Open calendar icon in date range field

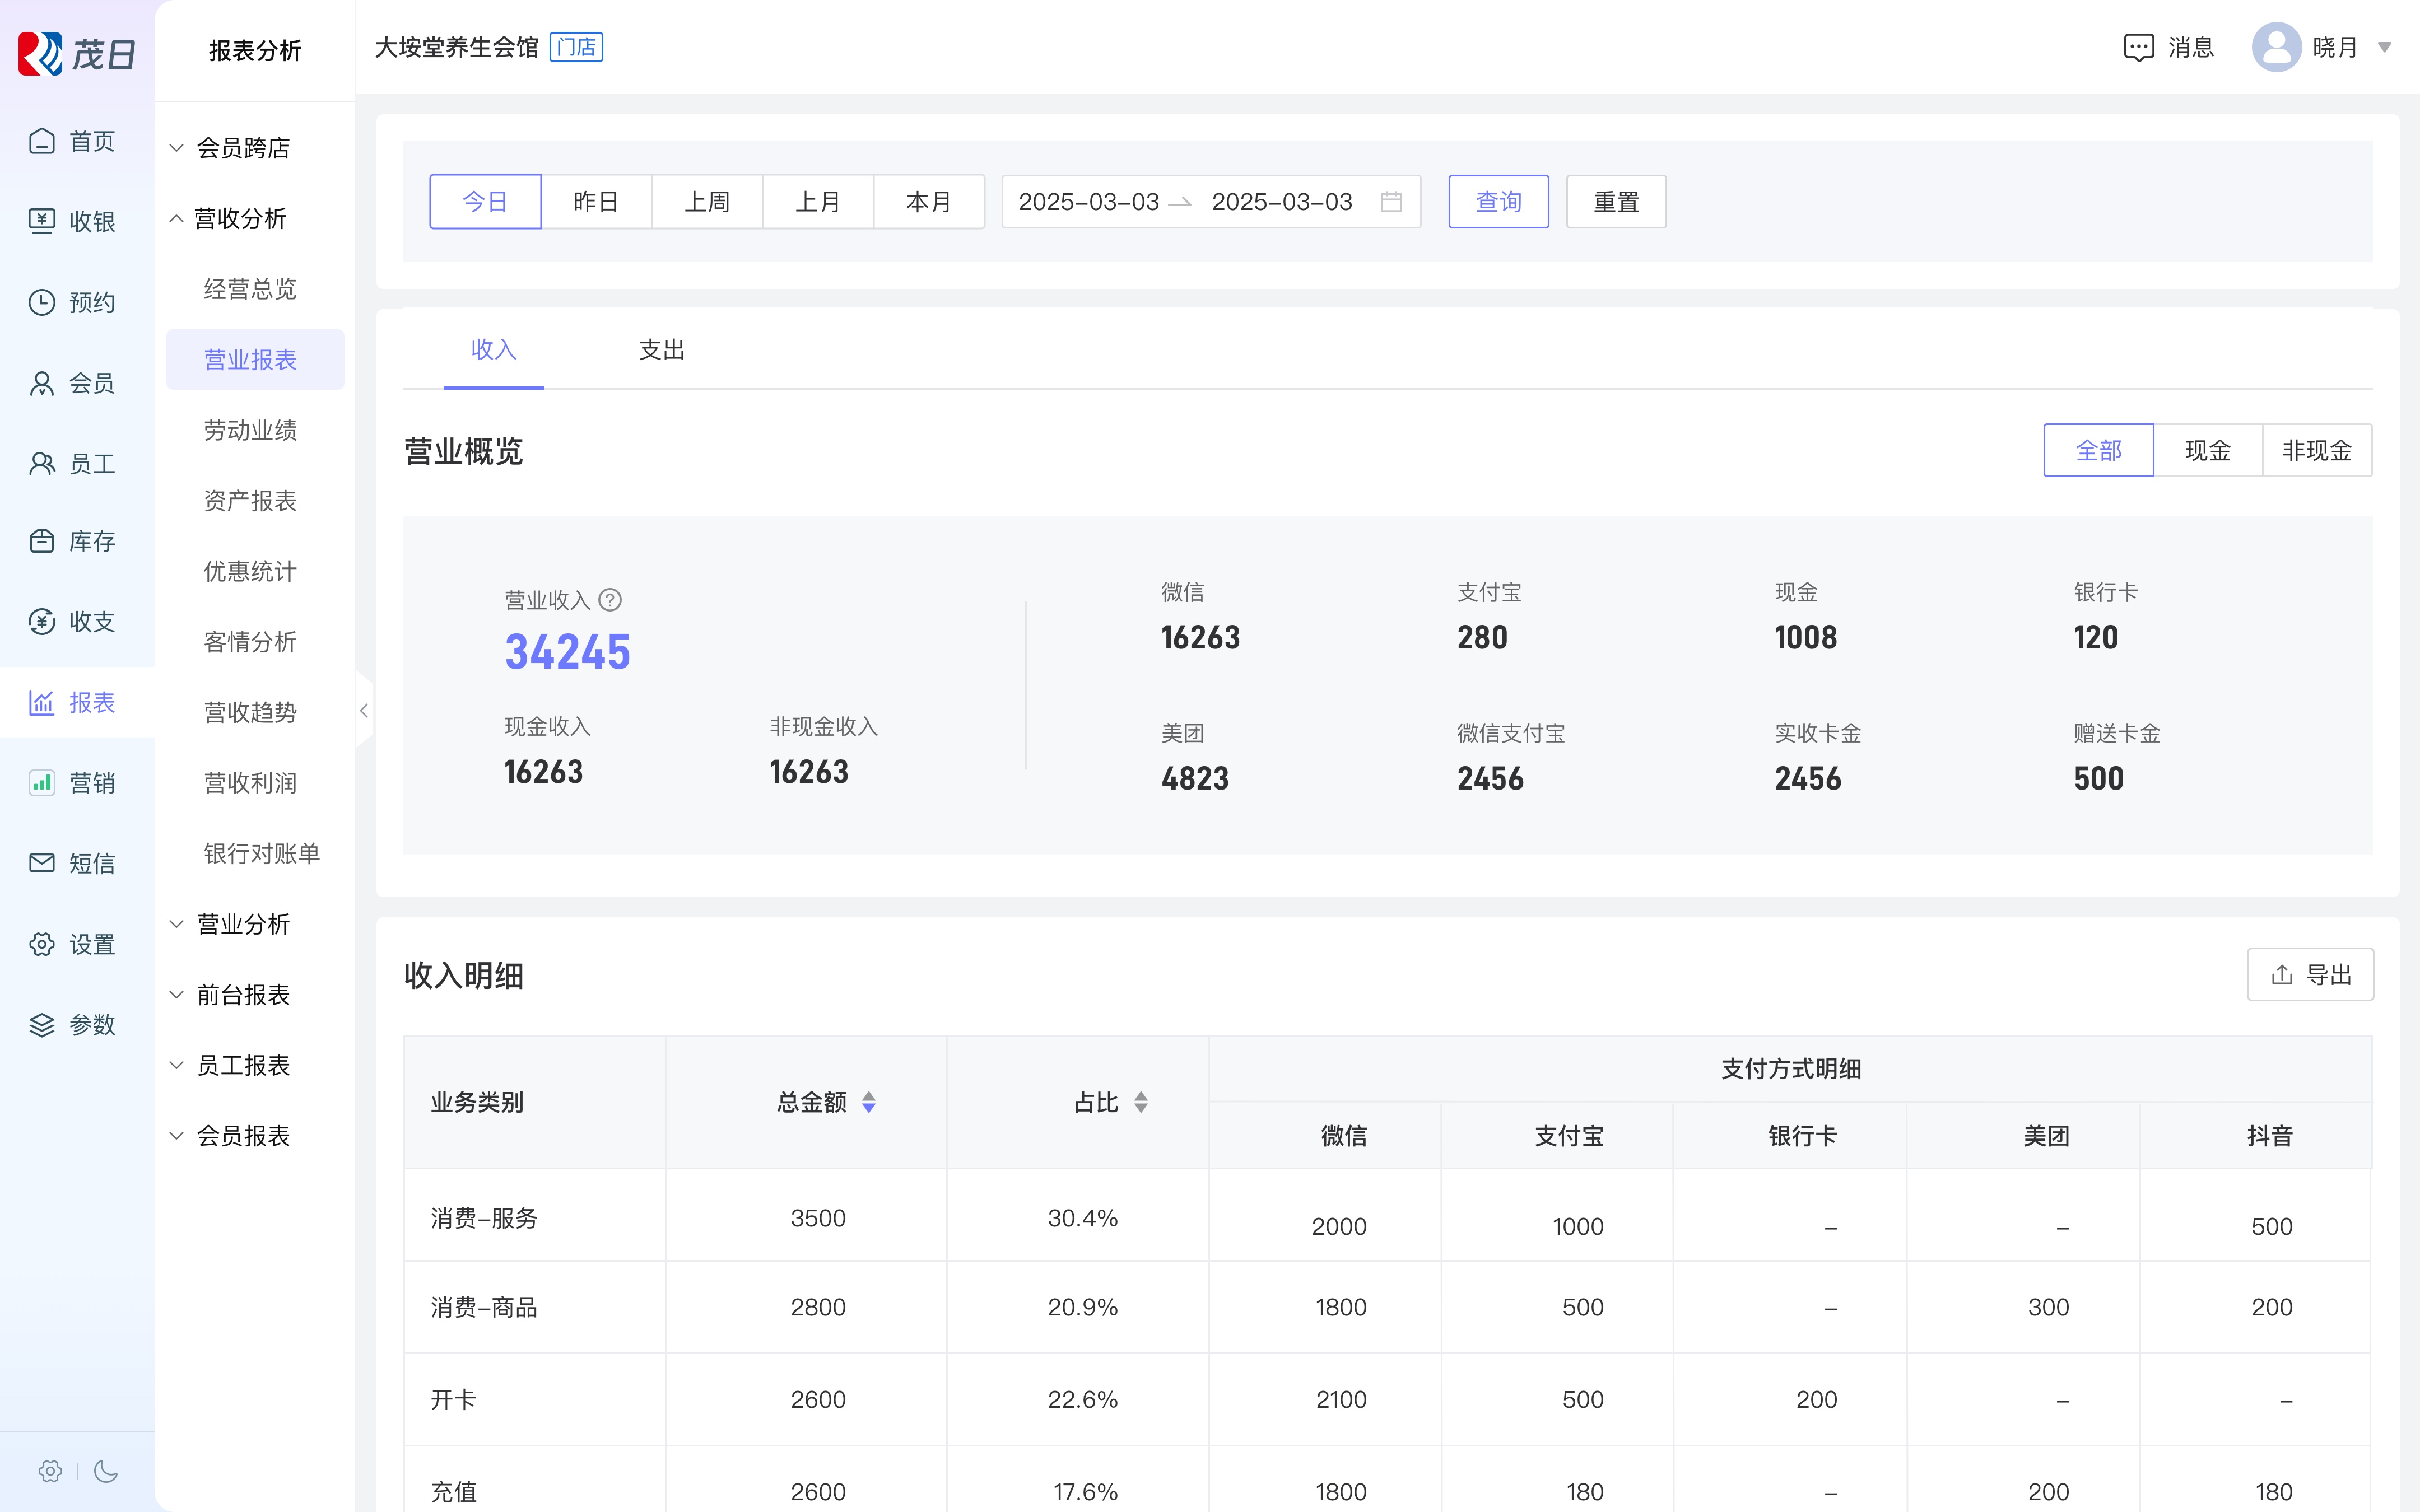point(1391,202)
